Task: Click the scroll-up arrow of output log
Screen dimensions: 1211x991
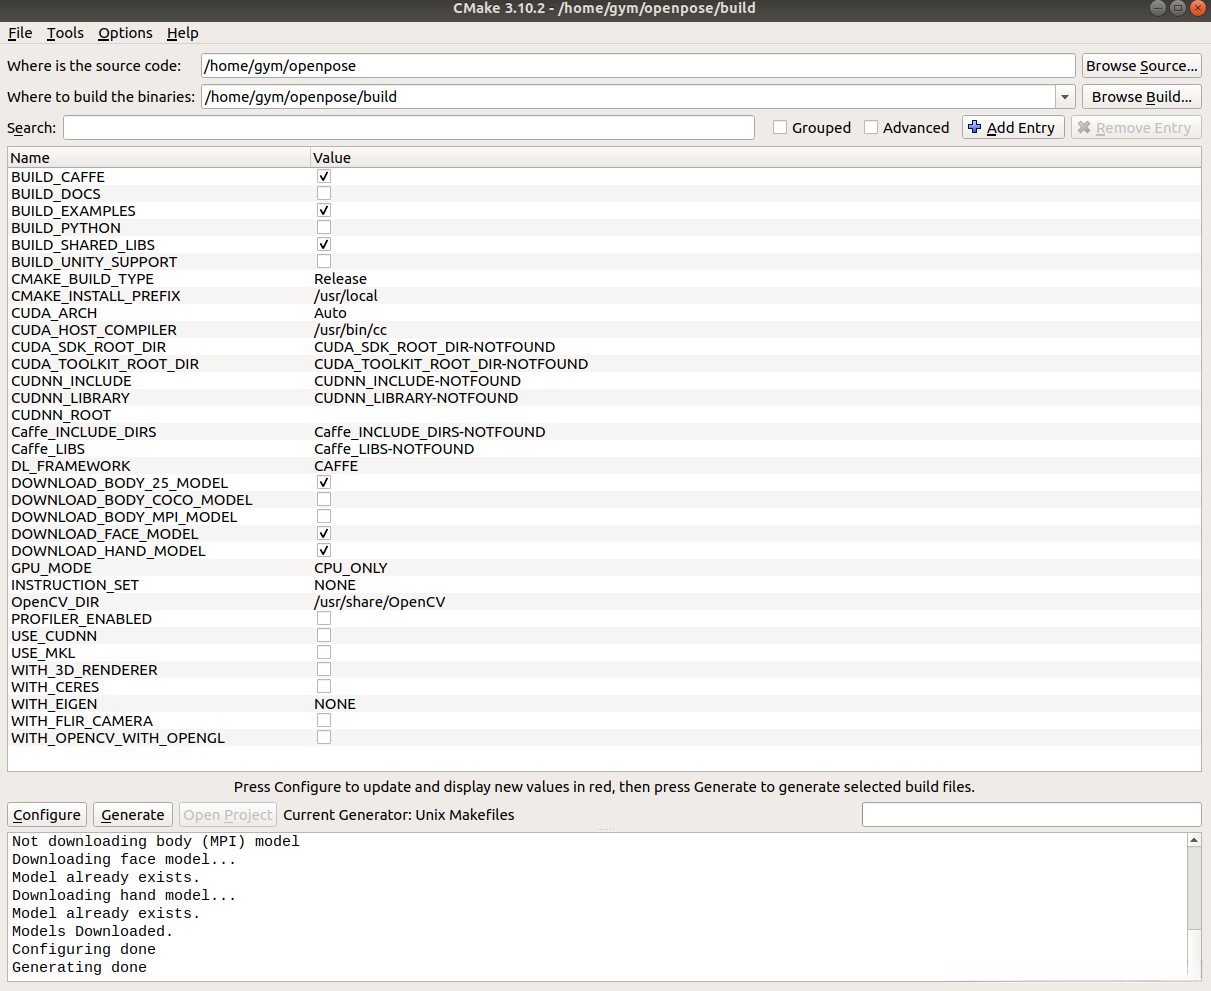Action: click(1194, 840)
